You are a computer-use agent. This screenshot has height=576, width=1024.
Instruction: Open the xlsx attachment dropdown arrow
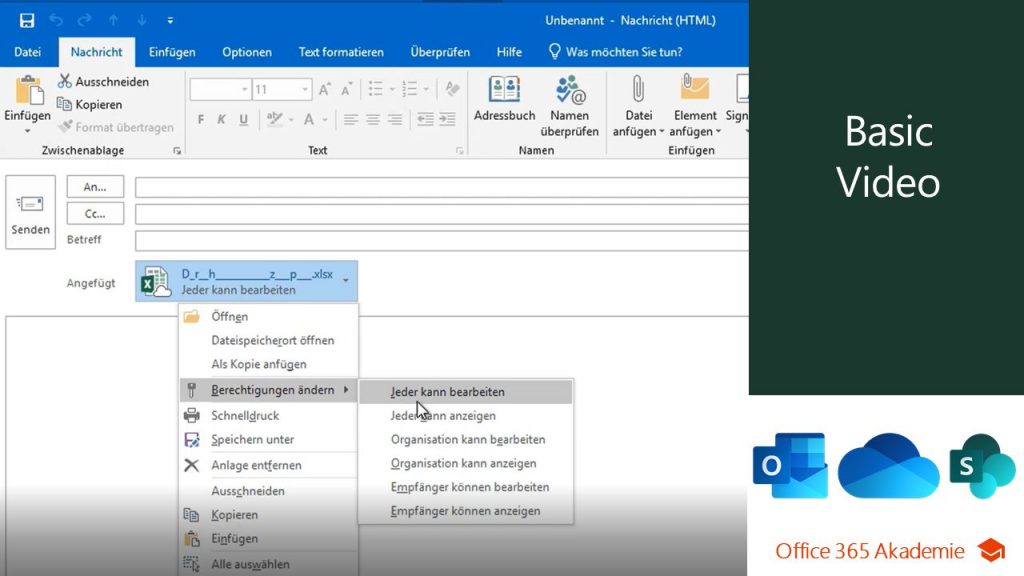(x=346, y=281)
